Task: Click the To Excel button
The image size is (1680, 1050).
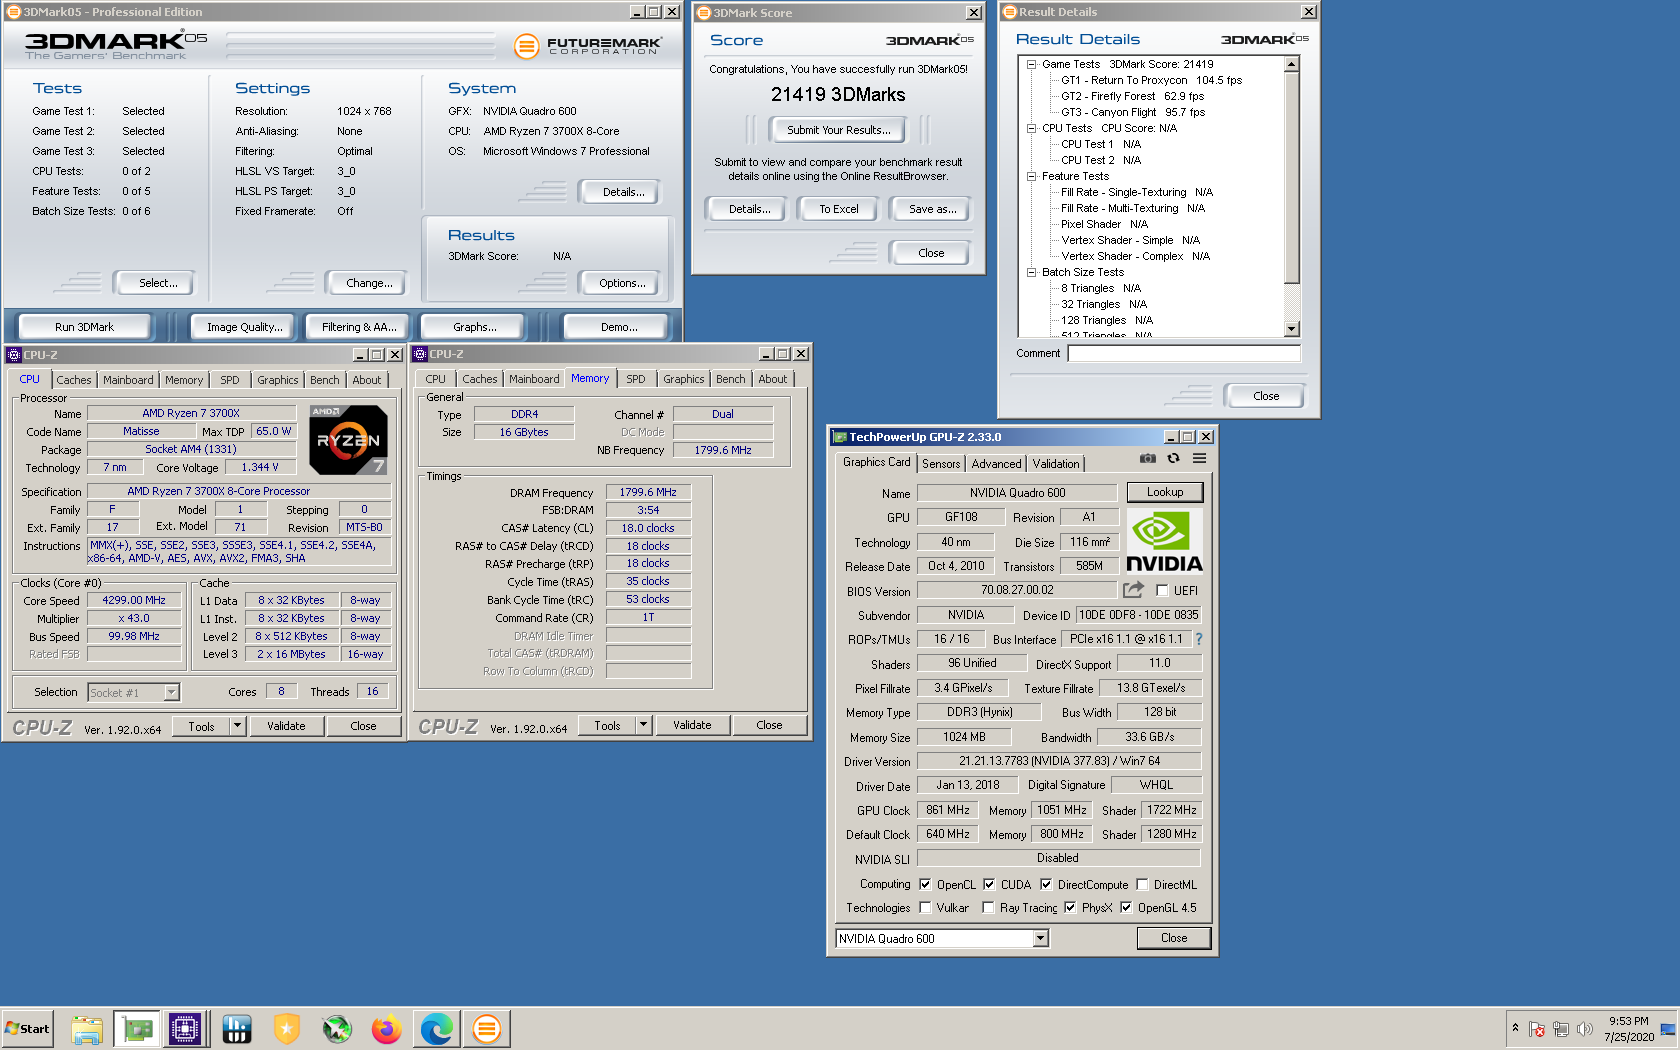Action: pos(839,209)
